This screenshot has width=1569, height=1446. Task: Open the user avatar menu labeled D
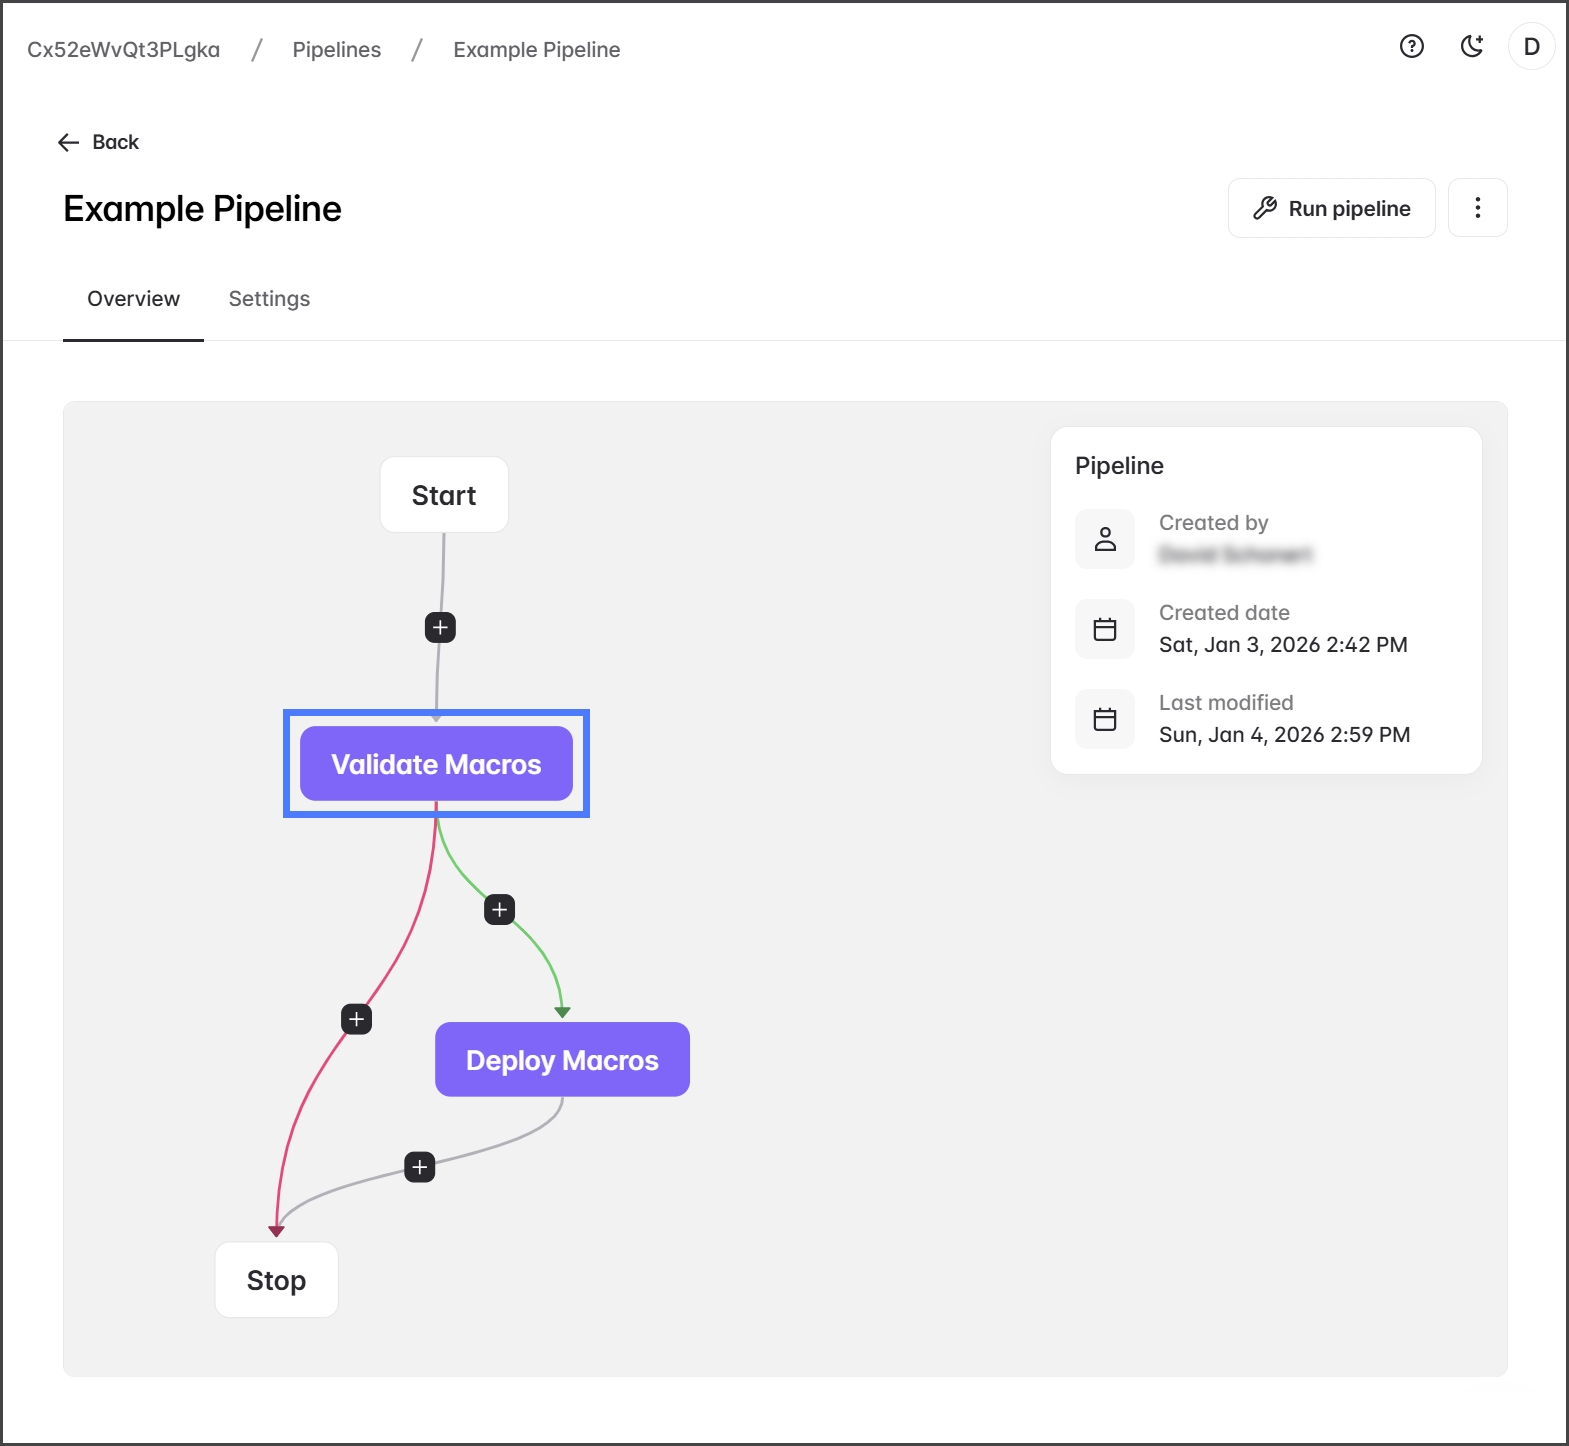[1530, 47]
